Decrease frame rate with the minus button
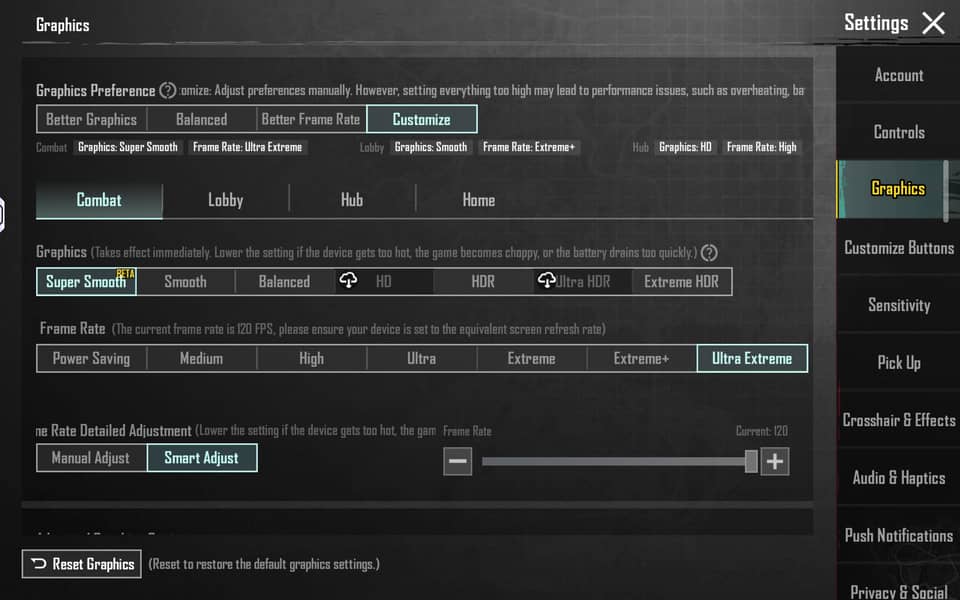960x600 pixels. (457, 461)
